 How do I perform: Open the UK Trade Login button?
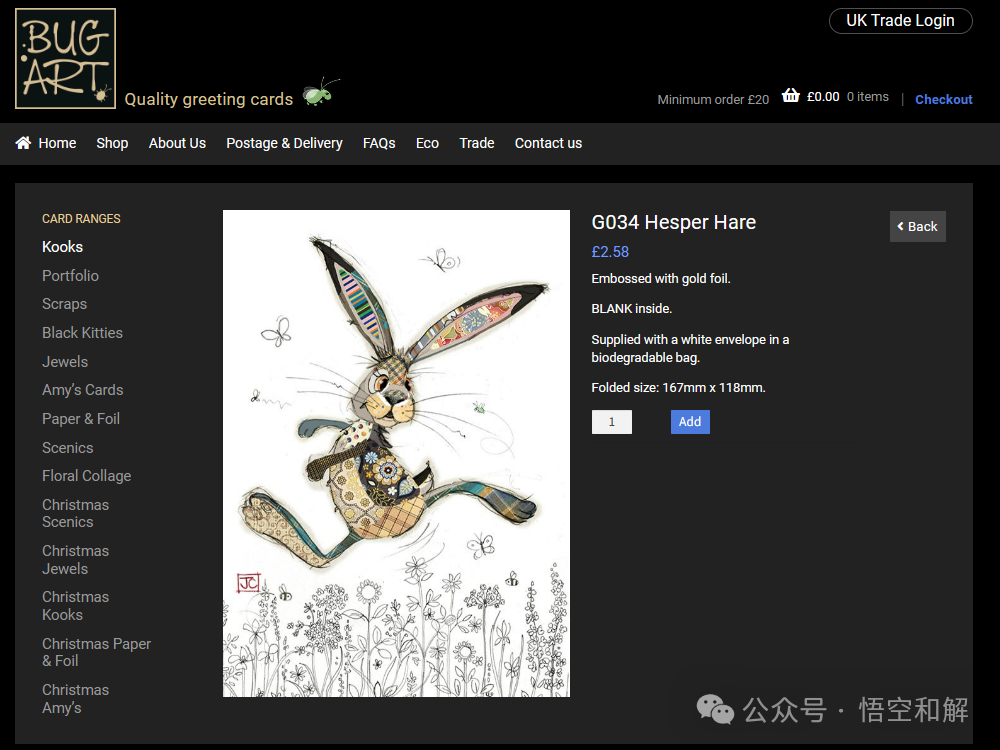pos(901,20)
